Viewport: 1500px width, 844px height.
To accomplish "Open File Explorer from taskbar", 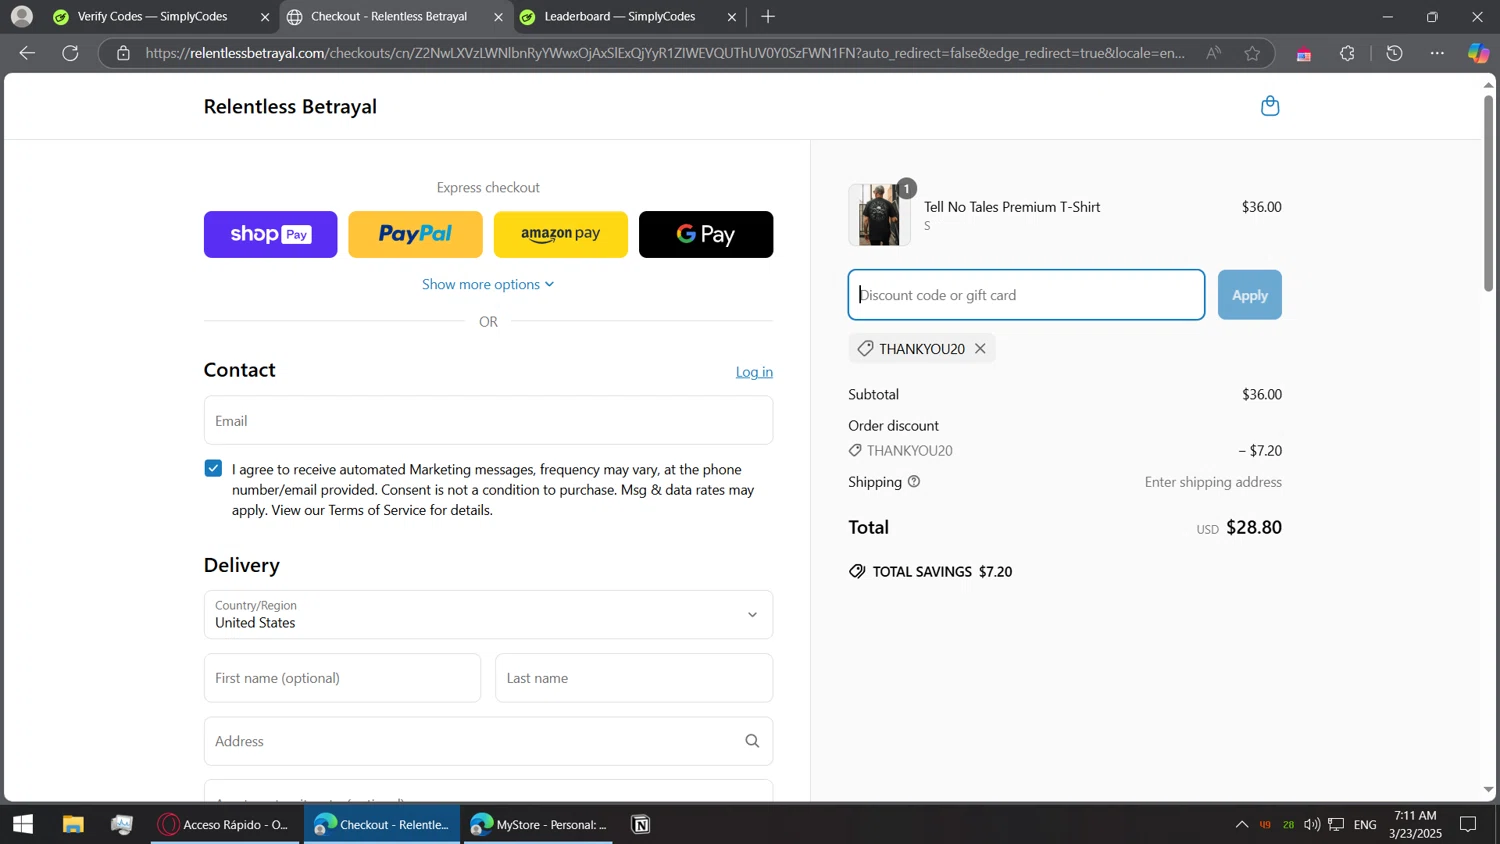I will [x=73, y=824].
